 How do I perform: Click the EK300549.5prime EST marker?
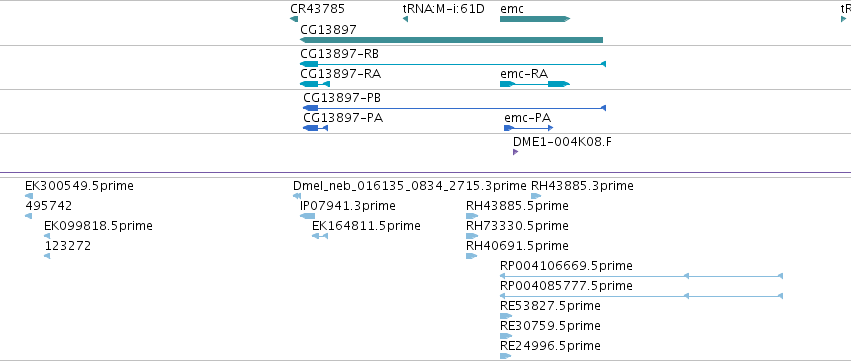pyautogui.click(x=29, y=196)
